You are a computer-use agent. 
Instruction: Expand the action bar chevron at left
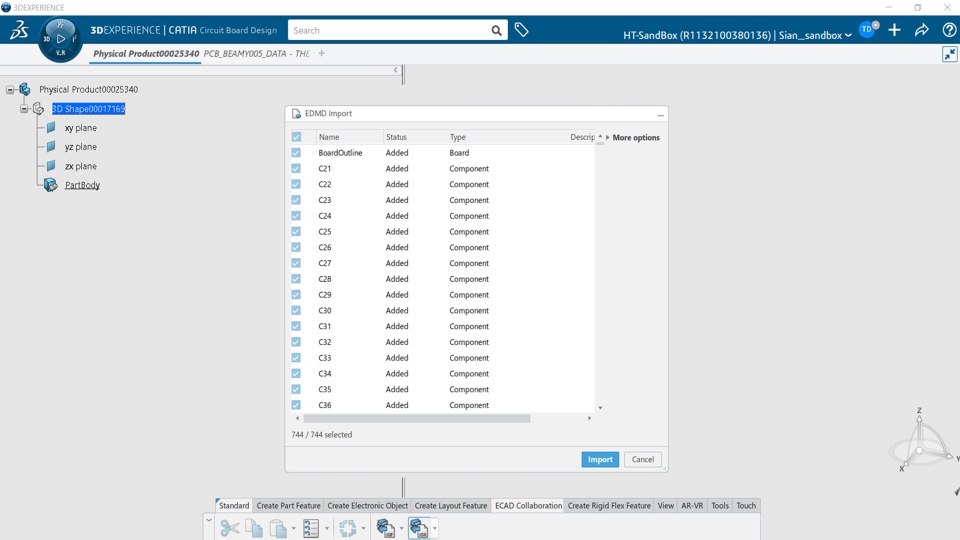pos(209,521)
